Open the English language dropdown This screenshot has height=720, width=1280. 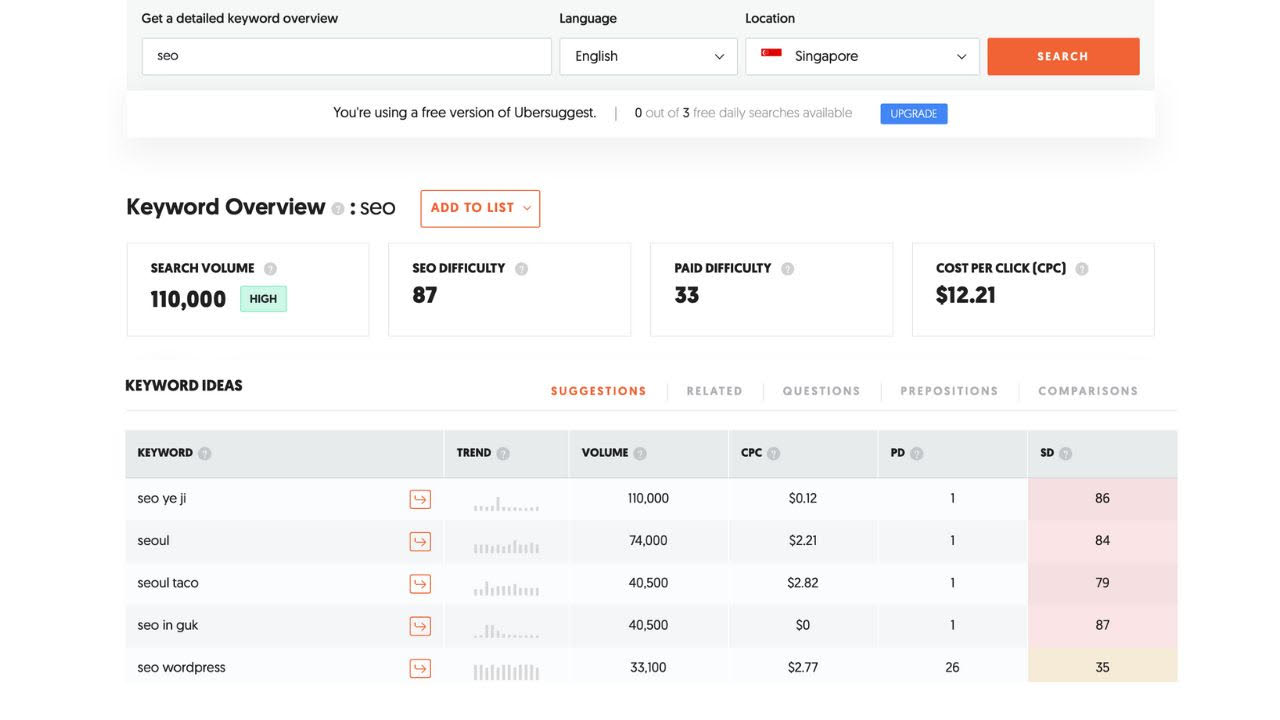click(x=648, y=56)
